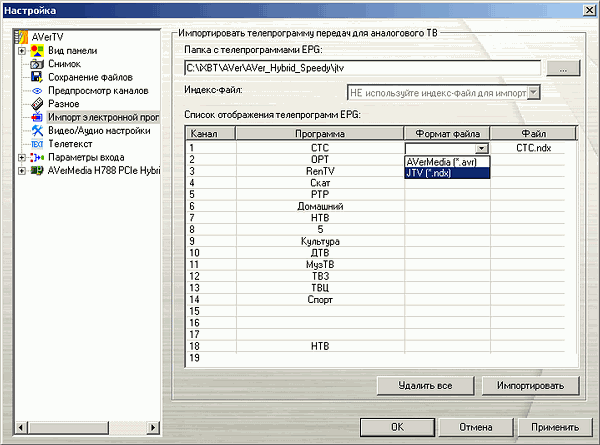Open Видео/Аудио настройки tools icon

coord(37,130)
